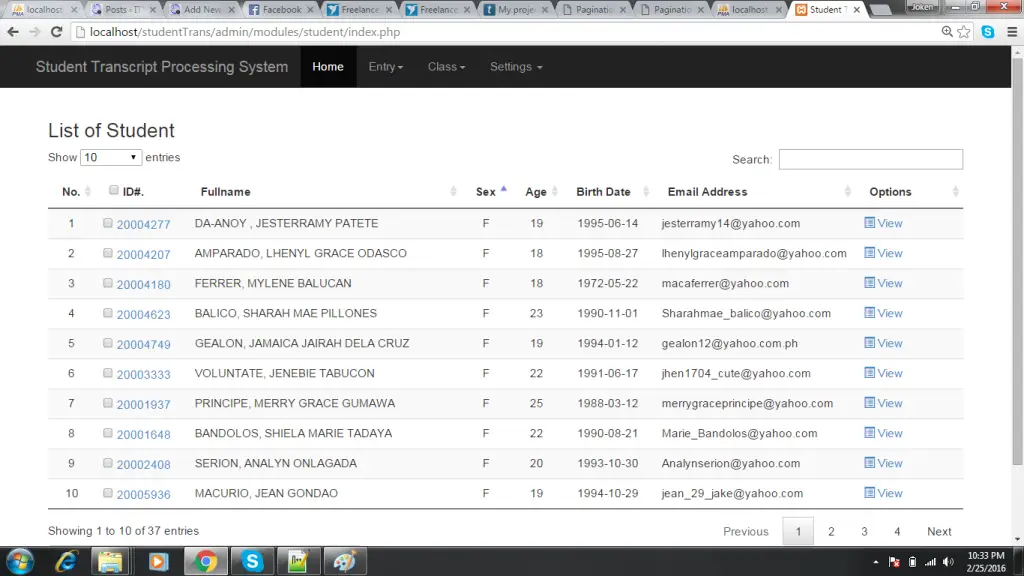The image size is (1024, 576).
Task: Expand the Entry dropdown menu
Action: [385, 67]
